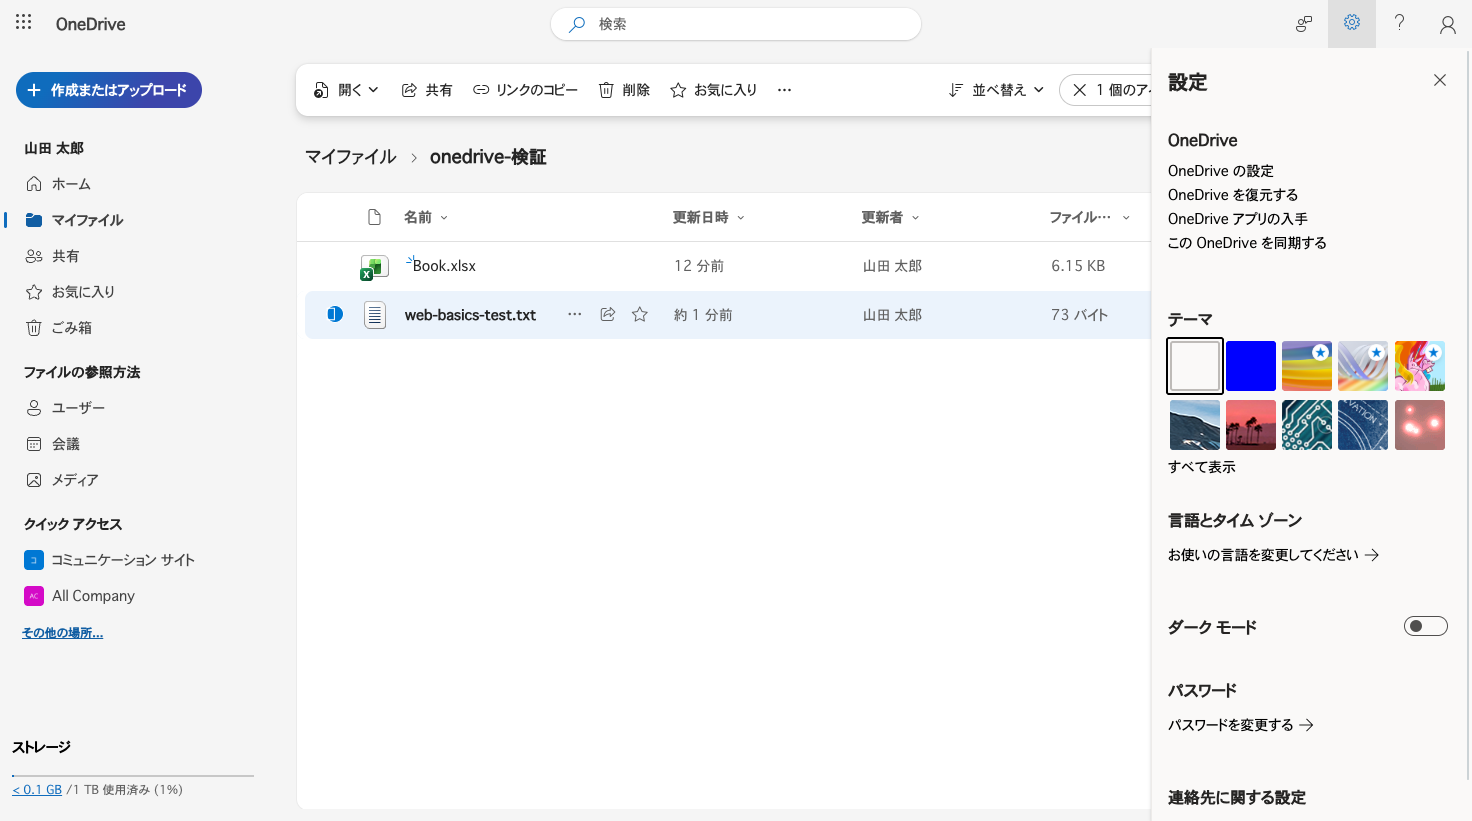Image resolution: width=1472 pixels, height=821 pixels.
Task: Open the ファイル size column header dropdown
Action: 1089,217
